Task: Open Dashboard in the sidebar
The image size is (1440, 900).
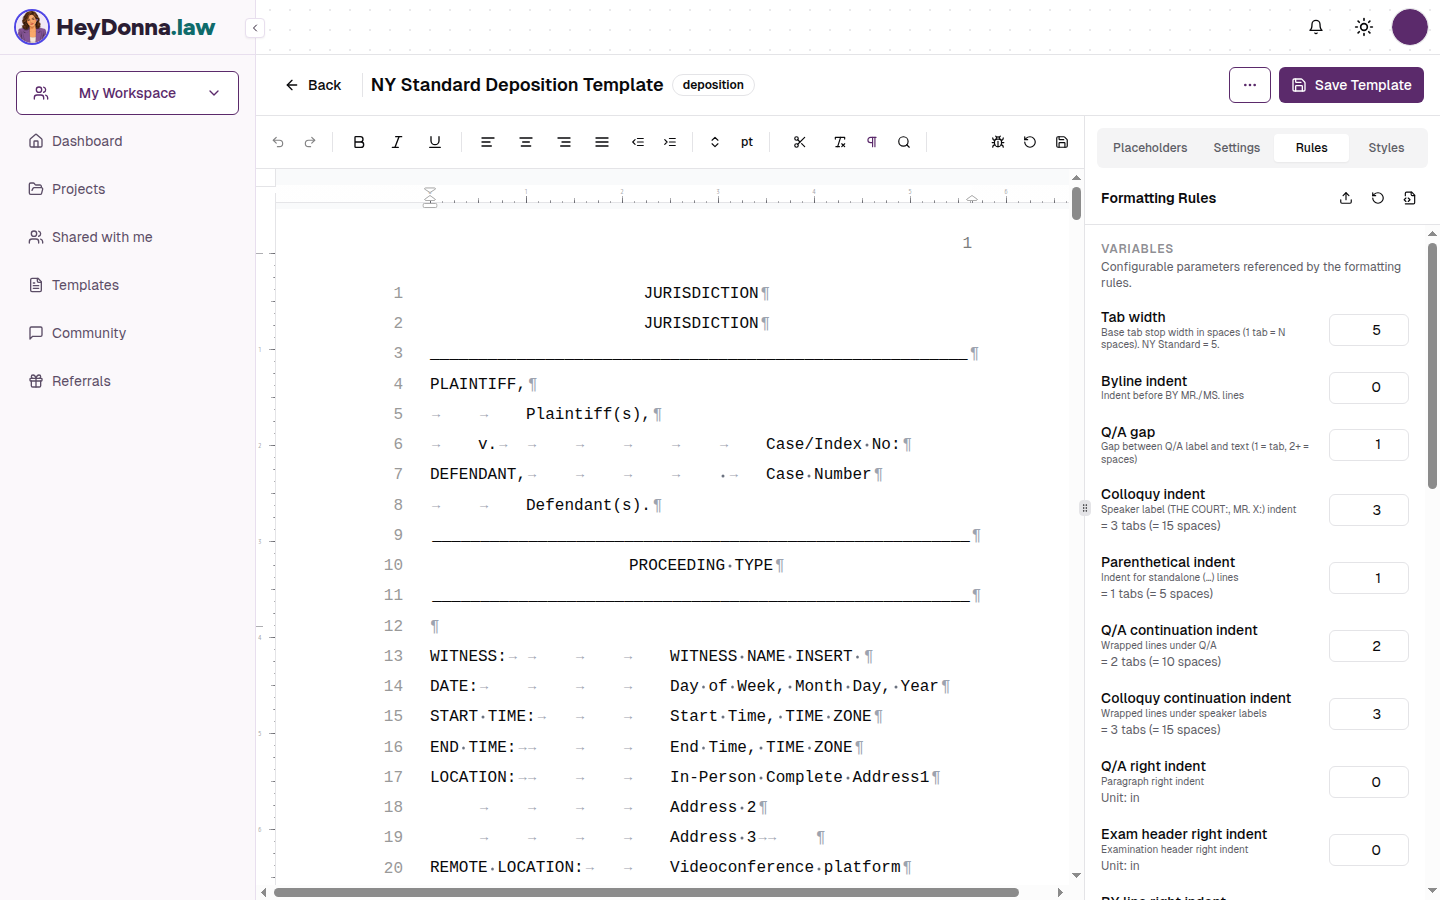Action: [127, 141]
